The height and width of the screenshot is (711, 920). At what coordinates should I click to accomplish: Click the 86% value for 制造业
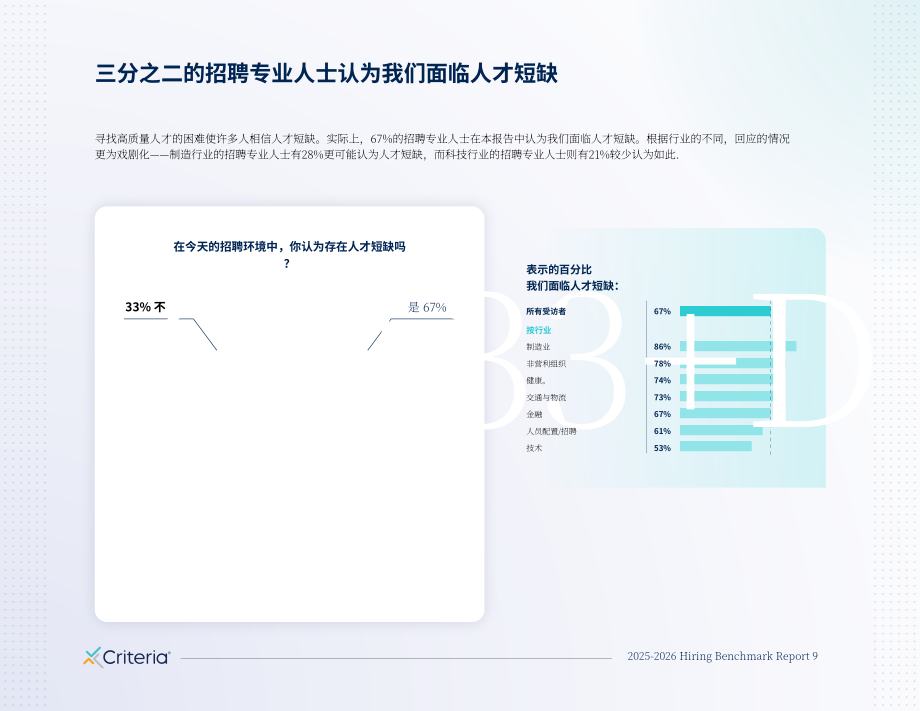coord(662,347)
